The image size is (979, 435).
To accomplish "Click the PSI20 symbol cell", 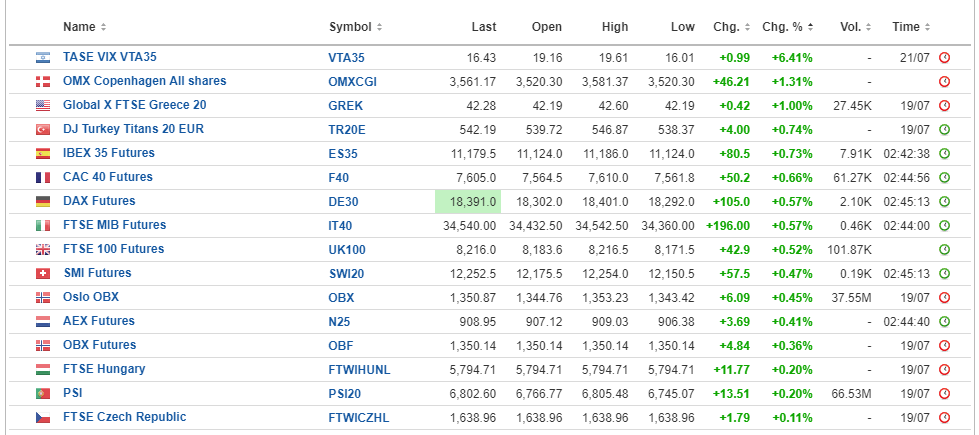I will pyautogui.click(x=345, y=394).
